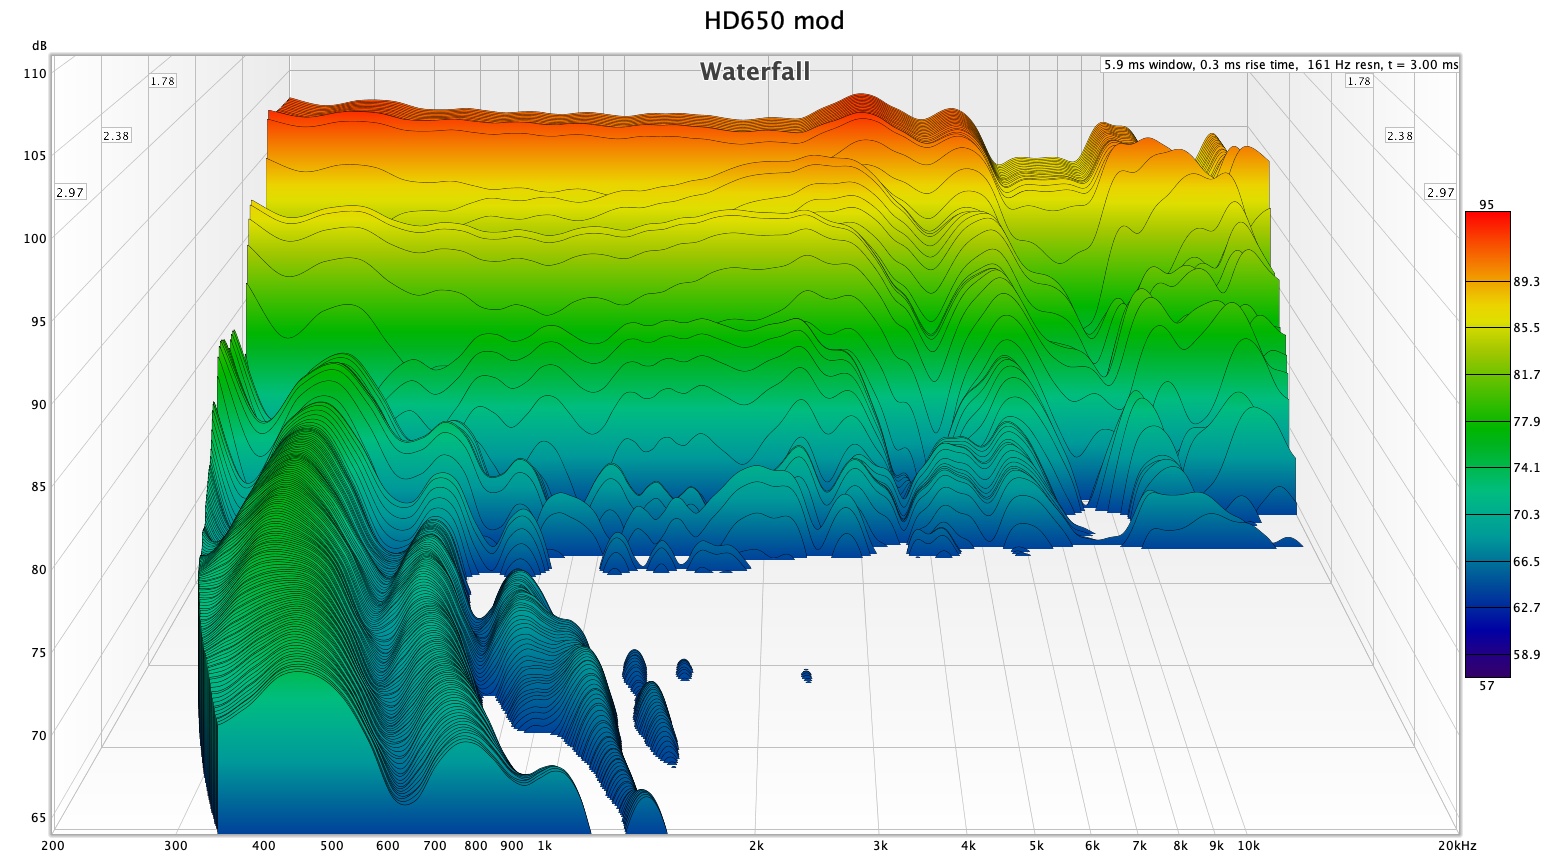Image resolution: width=1550 pixels, height=857 pixels.
Task: Click the red top of the color scale
Action: coord(1487,225)
